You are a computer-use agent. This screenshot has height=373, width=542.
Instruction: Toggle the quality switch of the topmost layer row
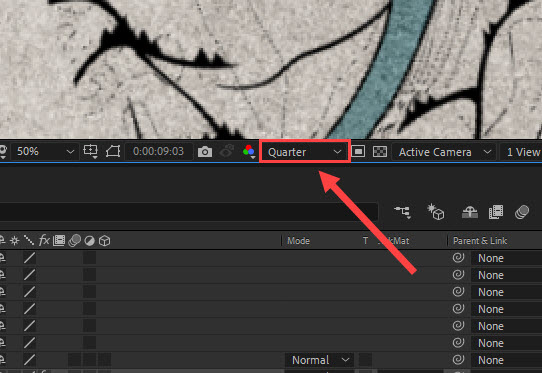(30, 258)
